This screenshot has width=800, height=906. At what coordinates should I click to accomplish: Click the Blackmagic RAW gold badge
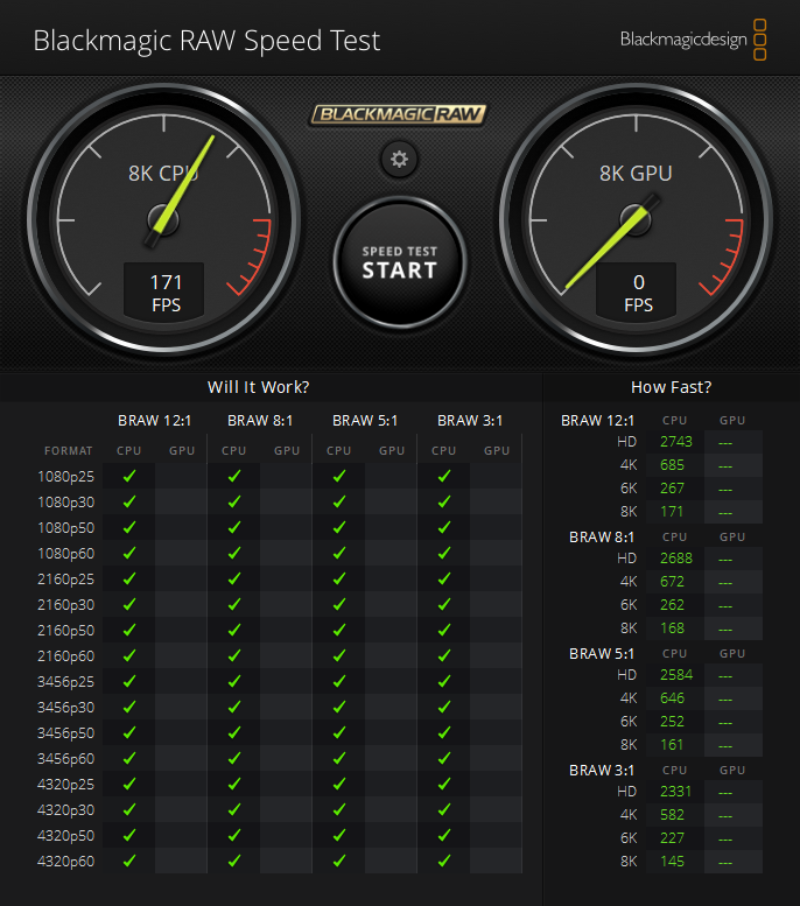tap(399, 114)
